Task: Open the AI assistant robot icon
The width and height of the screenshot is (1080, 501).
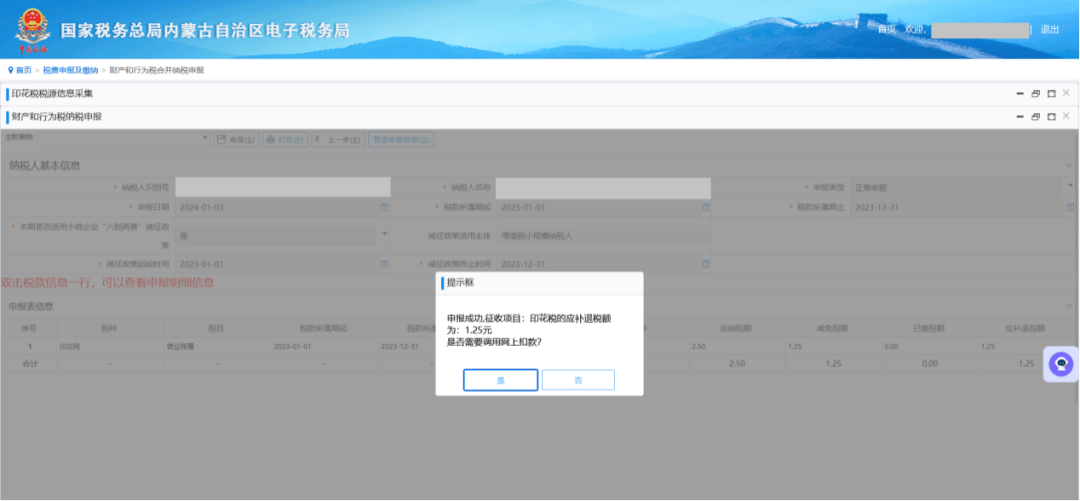Action: (1061, 364)
